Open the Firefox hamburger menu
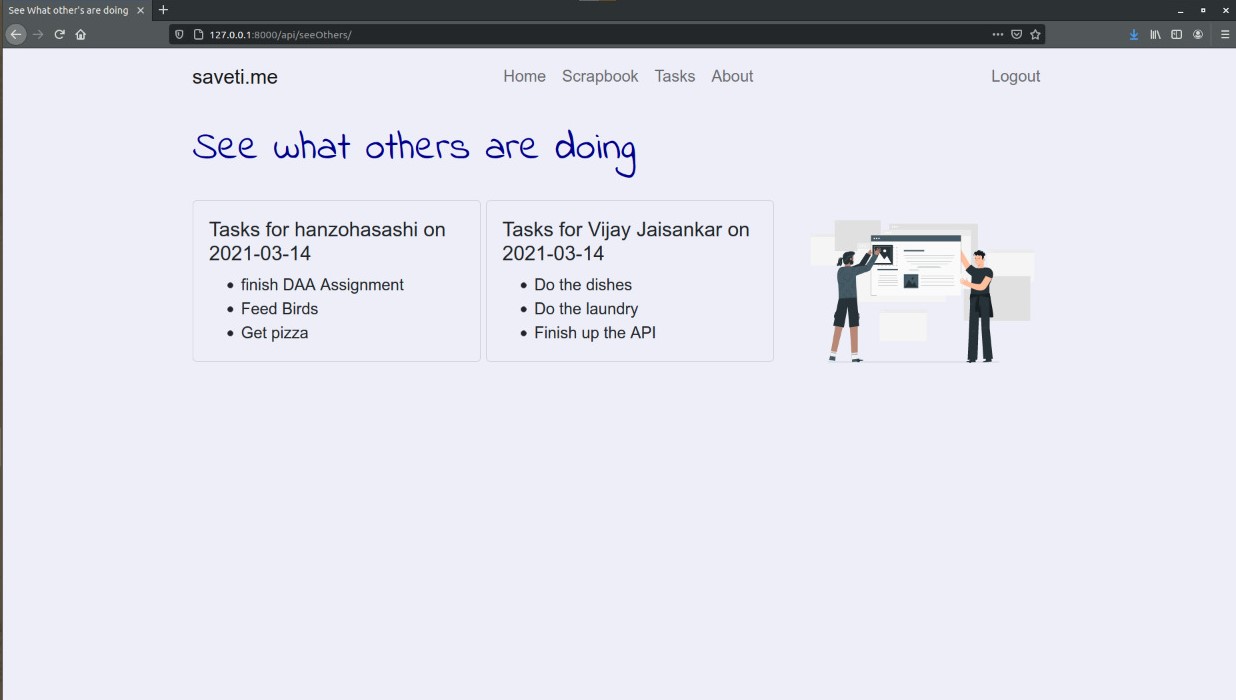This screenshot has width=1236, height=700. pos(1225,34)
